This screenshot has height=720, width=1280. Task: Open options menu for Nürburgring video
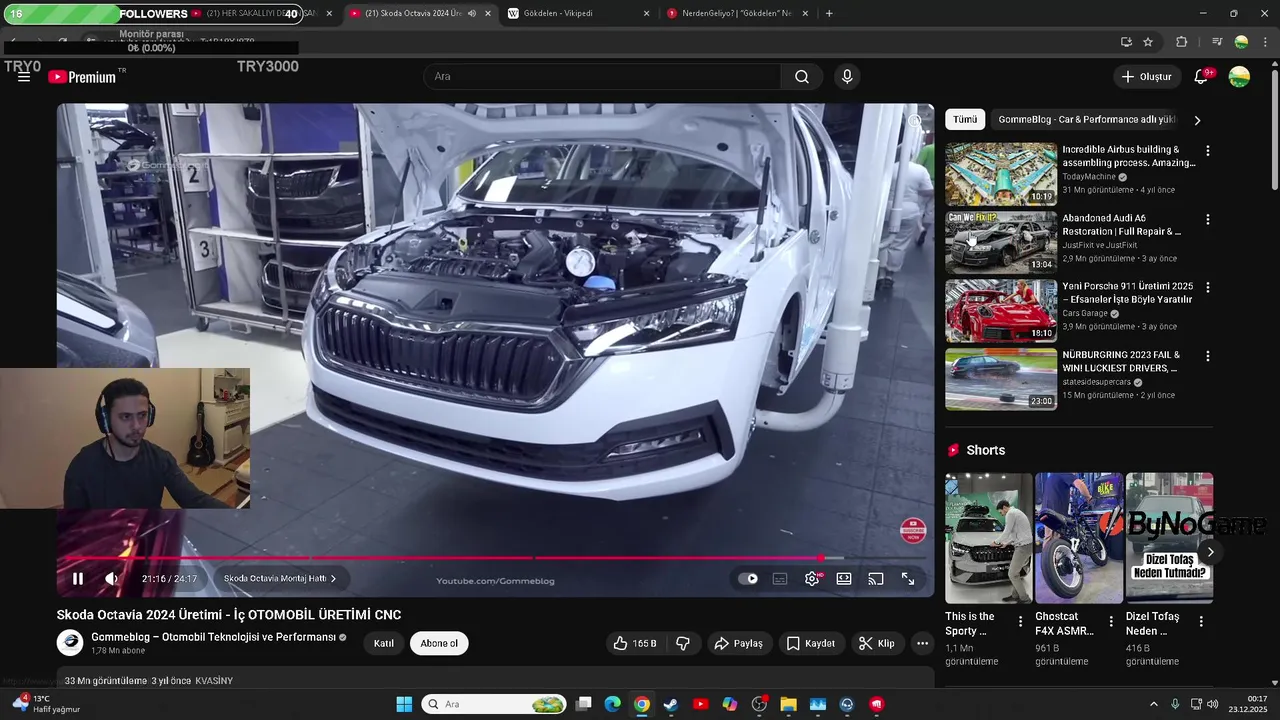[x=1207, y=356]
